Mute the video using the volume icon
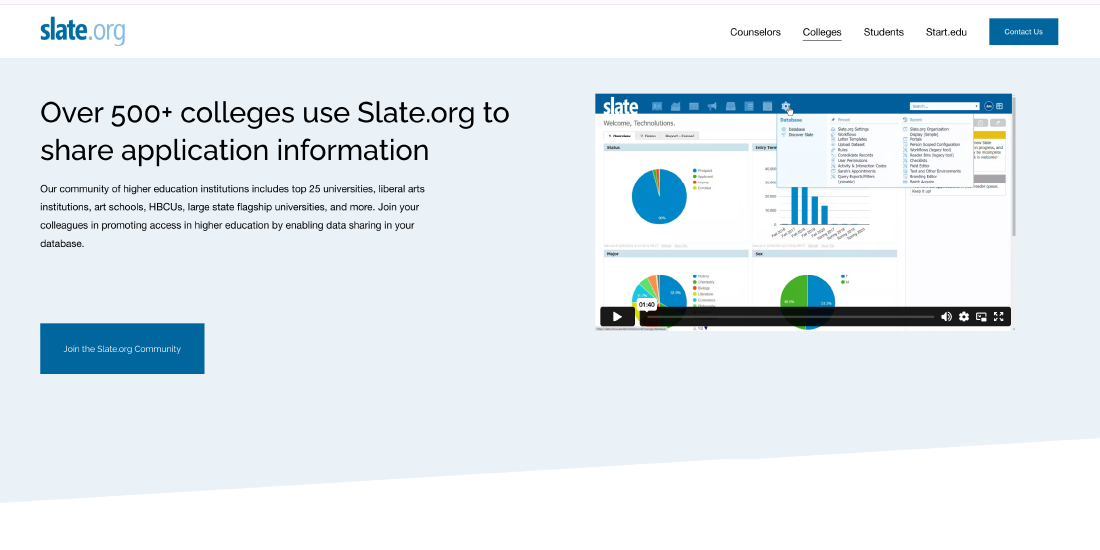The height and width of the screenshot is (550, 1100). [946, 317]
